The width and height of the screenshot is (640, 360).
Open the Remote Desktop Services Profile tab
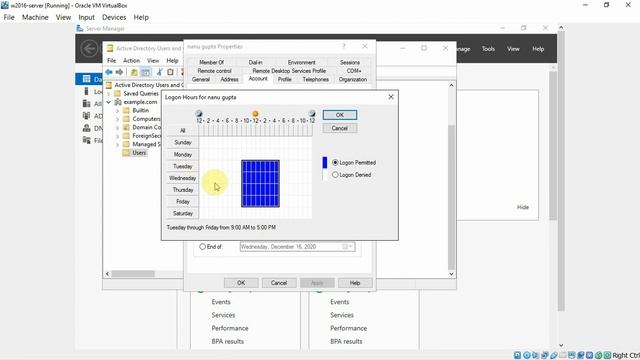289,71
